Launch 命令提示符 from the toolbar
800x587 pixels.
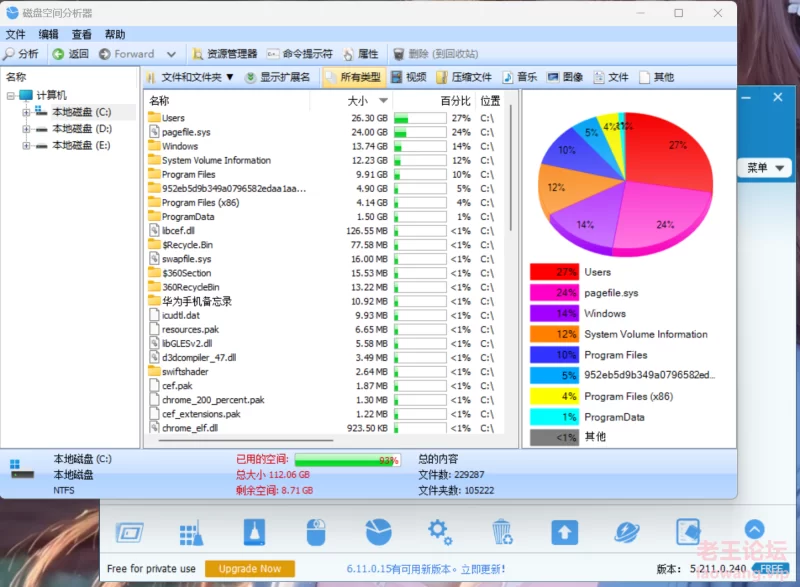299,54
